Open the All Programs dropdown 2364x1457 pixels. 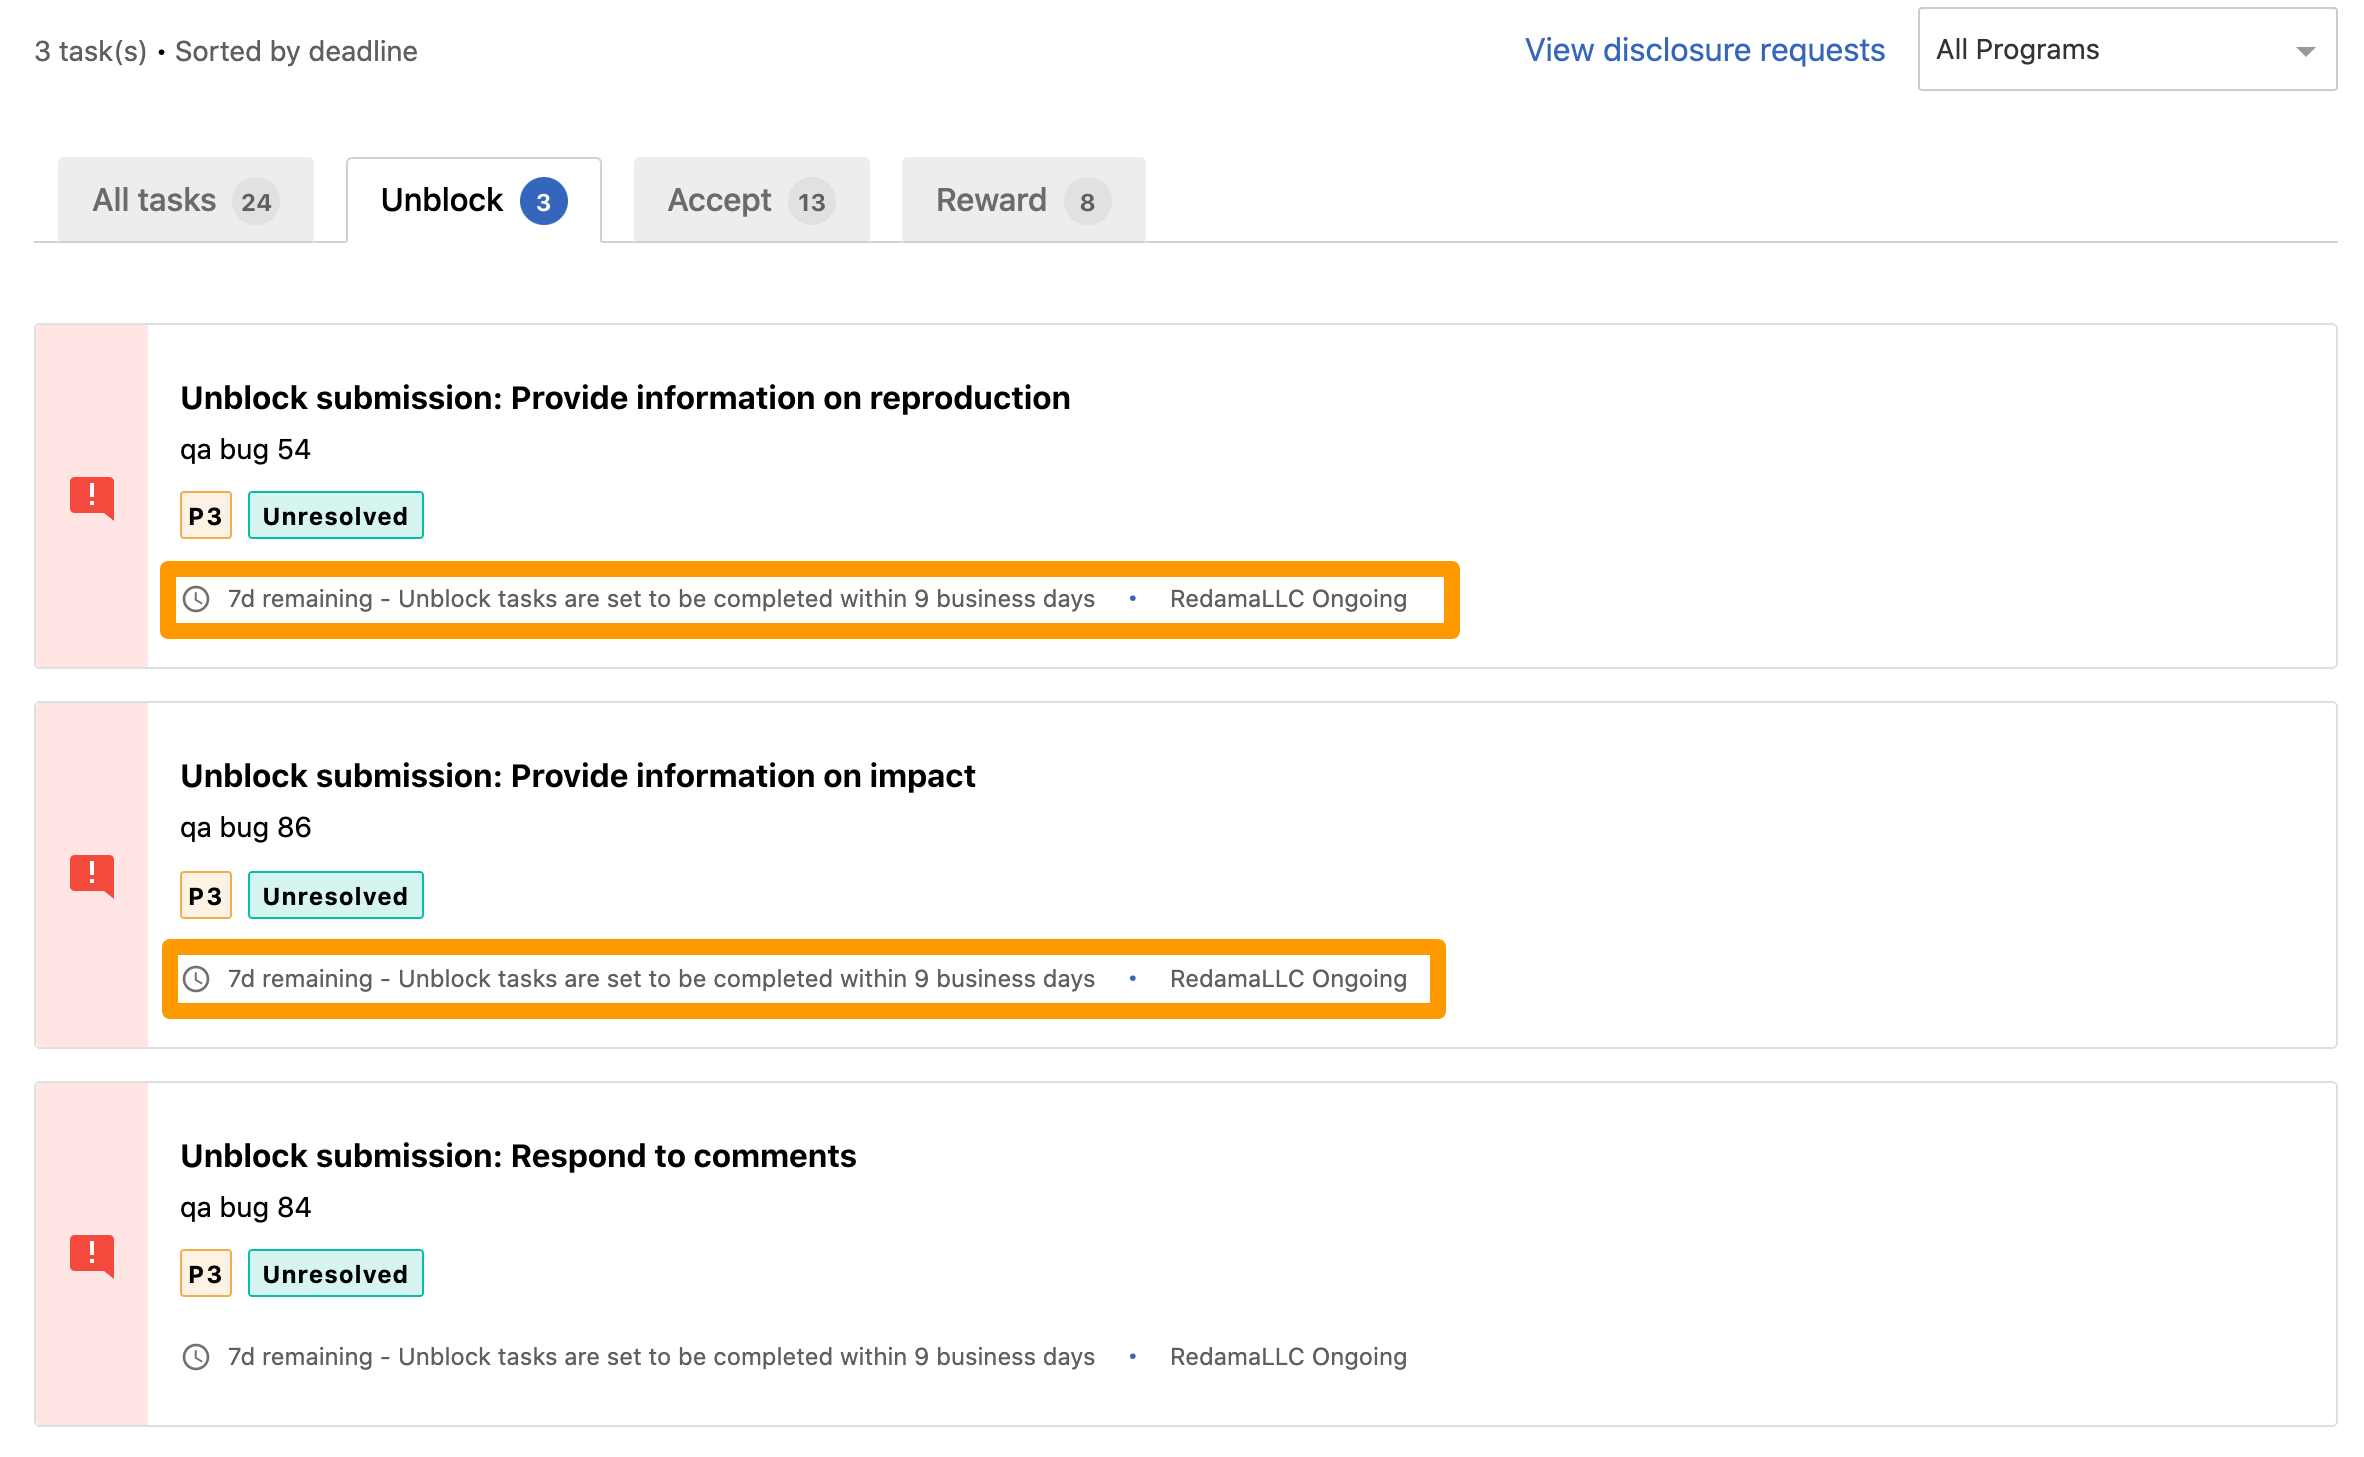[x=2127, y=50]
